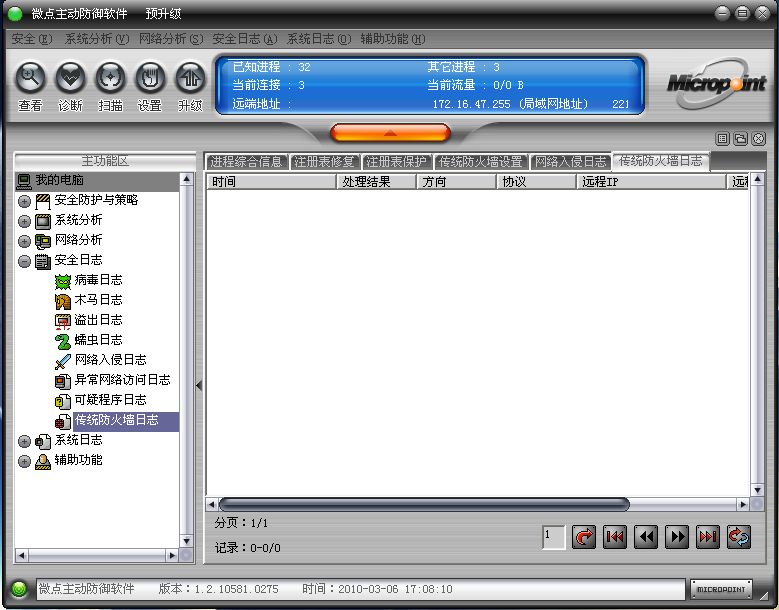The width and height of the screenshot is (779, 610).
Task: Select the 传统防火墙日志 tab
Action: 661,160
